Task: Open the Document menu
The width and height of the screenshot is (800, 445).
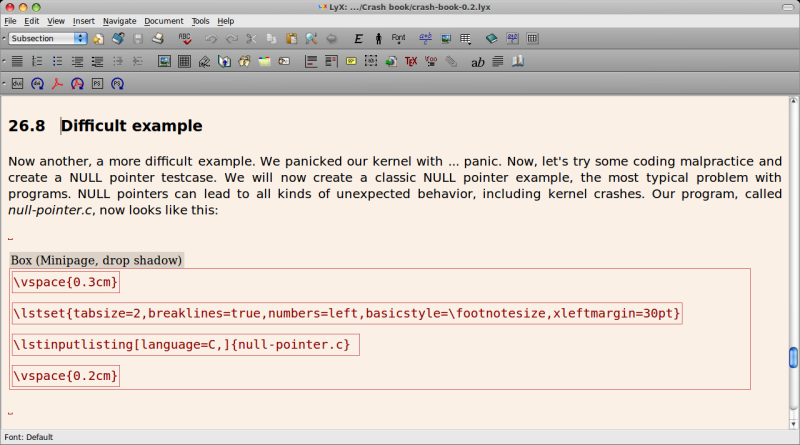Action: click(163, 20)
